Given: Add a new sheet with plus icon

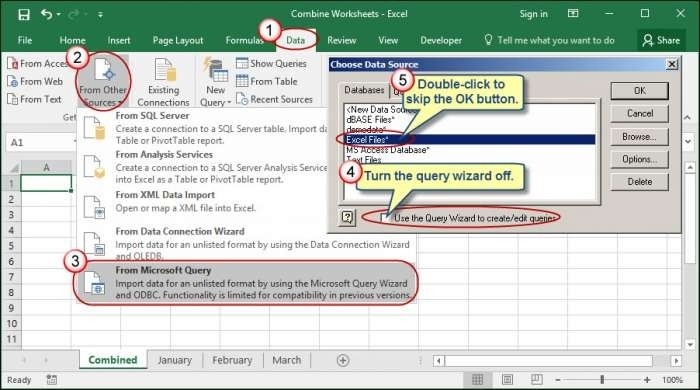Looking at the screenshot, I should (343, 360).
